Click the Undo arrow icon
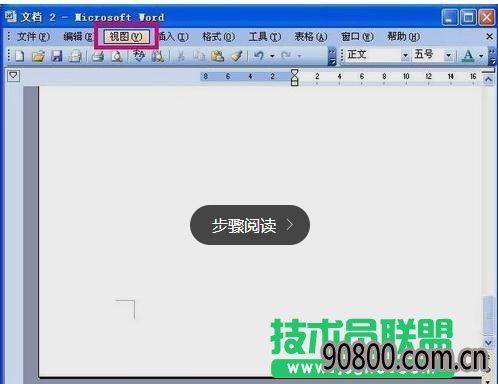498x384 pixels. pos(259,55)
